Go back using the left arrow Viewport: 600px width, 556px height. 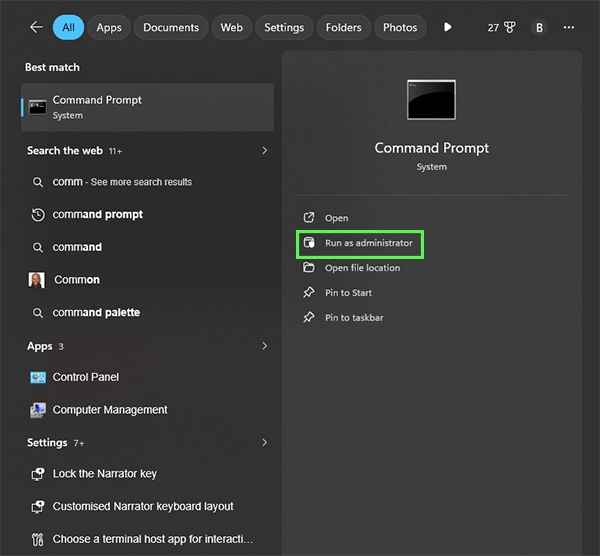(x=36, y=27)
